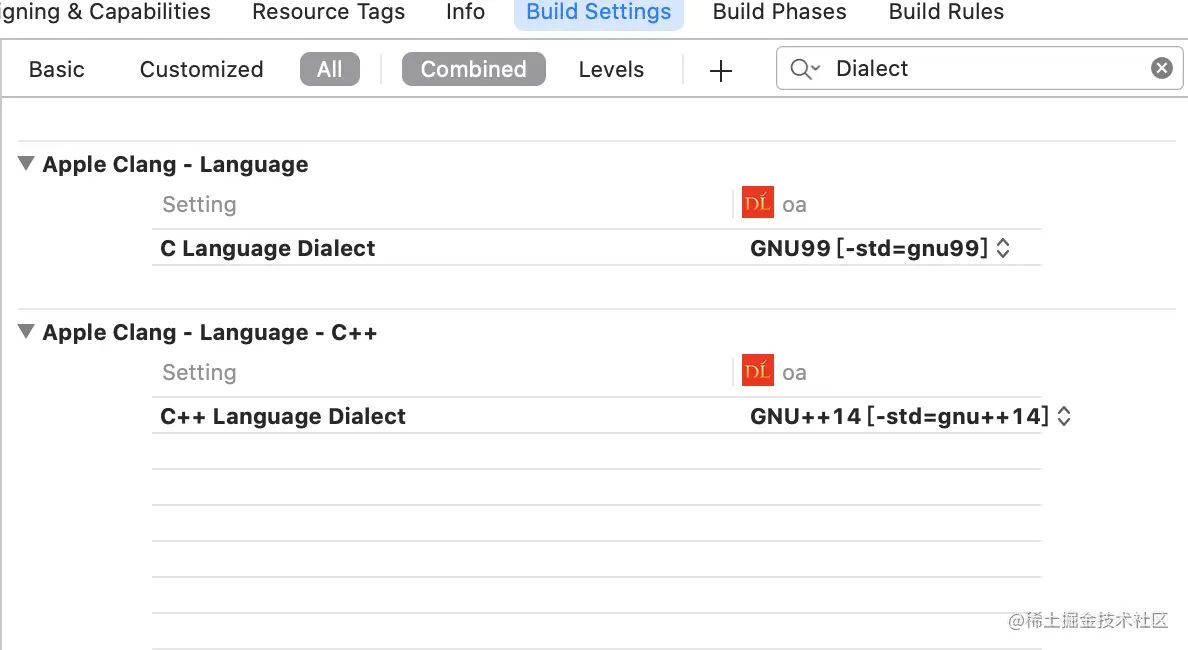Collapse Apple Clang - Language - C++ section
This screenshot has height=650, width=1188.
point(26,332)
